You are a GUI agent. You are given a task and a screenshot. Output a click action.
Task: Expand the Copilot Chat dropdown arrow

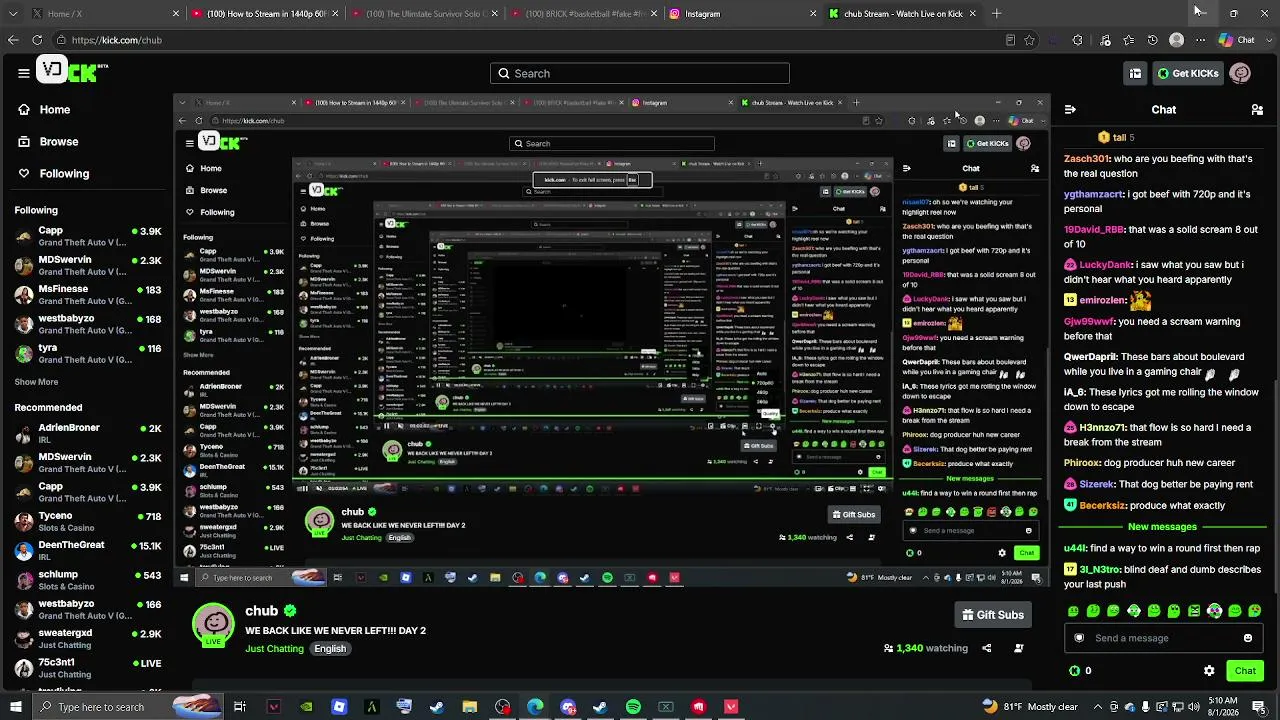[1268, 40]
